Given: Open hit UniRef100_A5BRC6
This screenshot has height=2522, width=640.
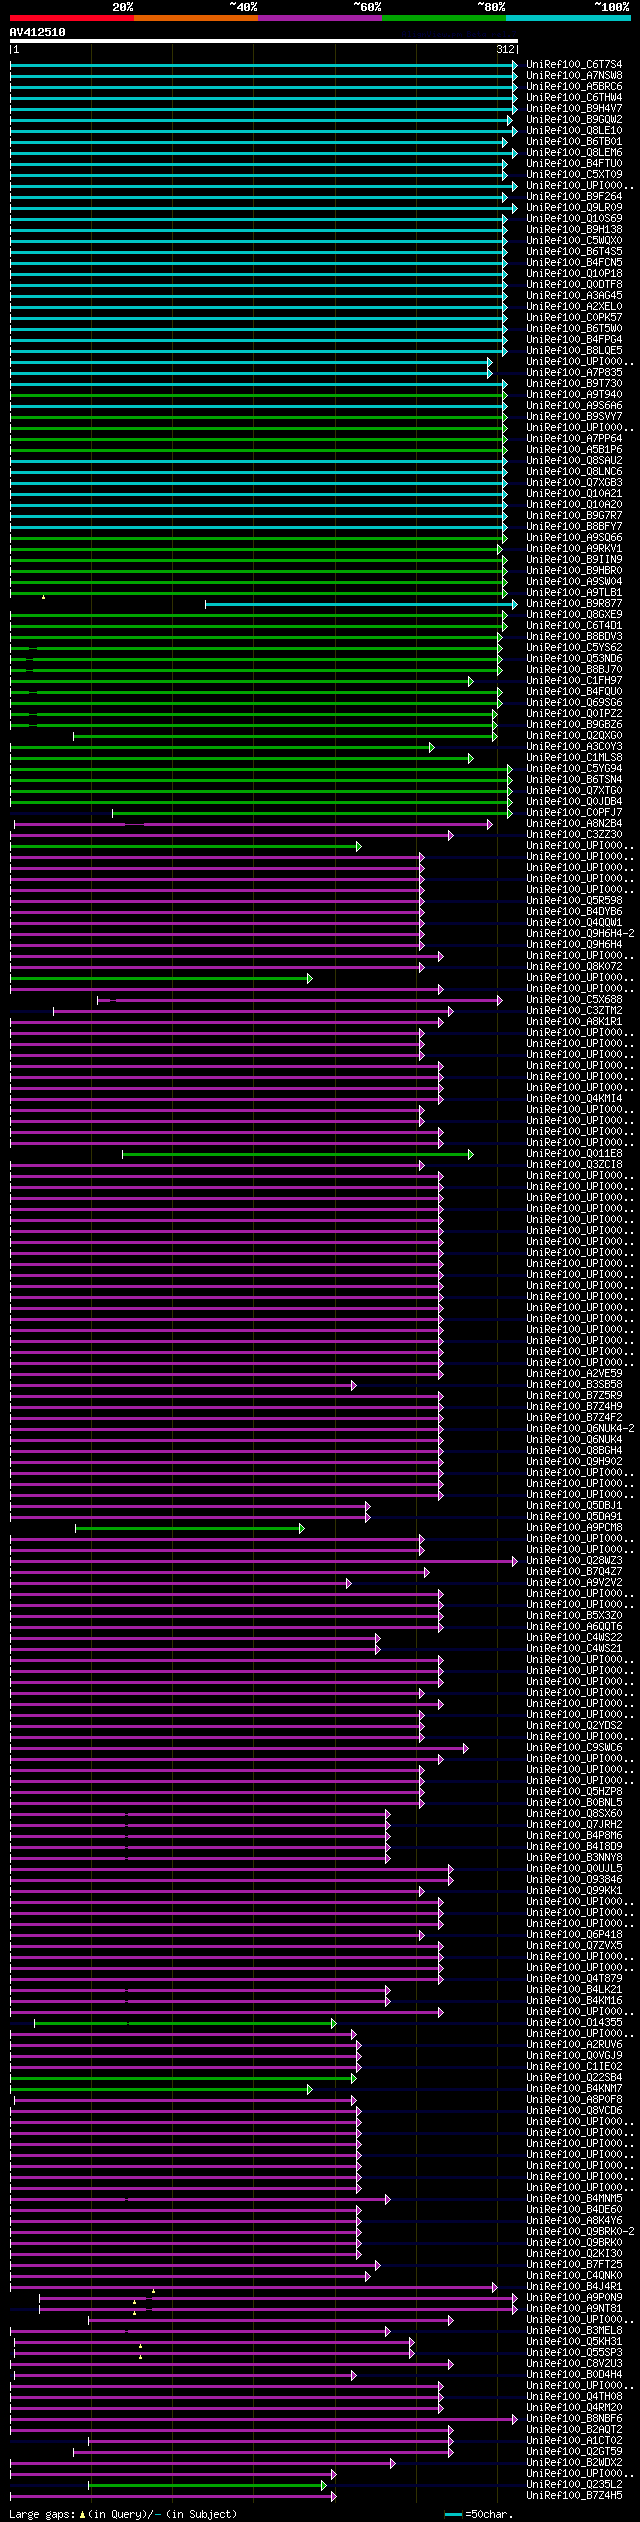Looking at the screenshot, I should (574, 87).
